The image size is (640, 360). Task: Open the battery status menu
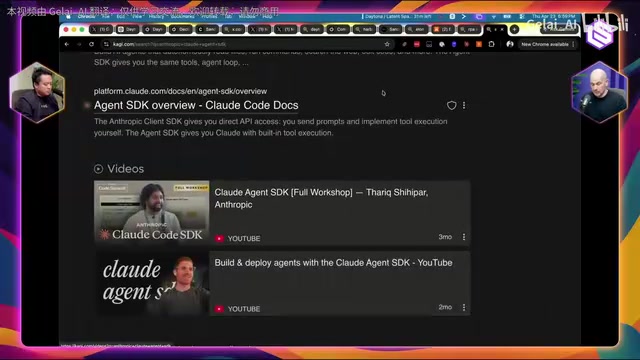507,17
